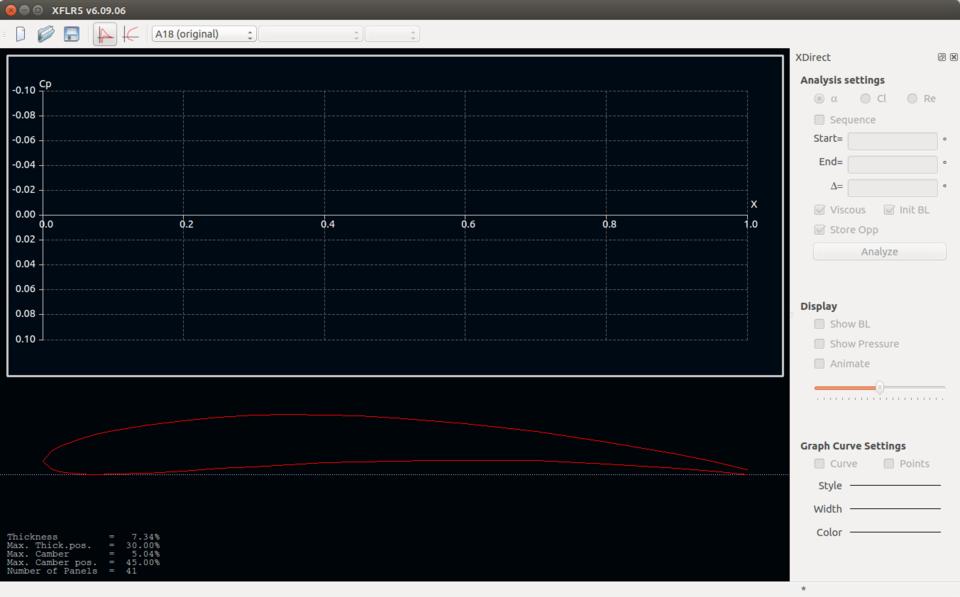Screen dimensions: 960x597
Task: Close the XDirect dock panel
Action: (953, 58)
